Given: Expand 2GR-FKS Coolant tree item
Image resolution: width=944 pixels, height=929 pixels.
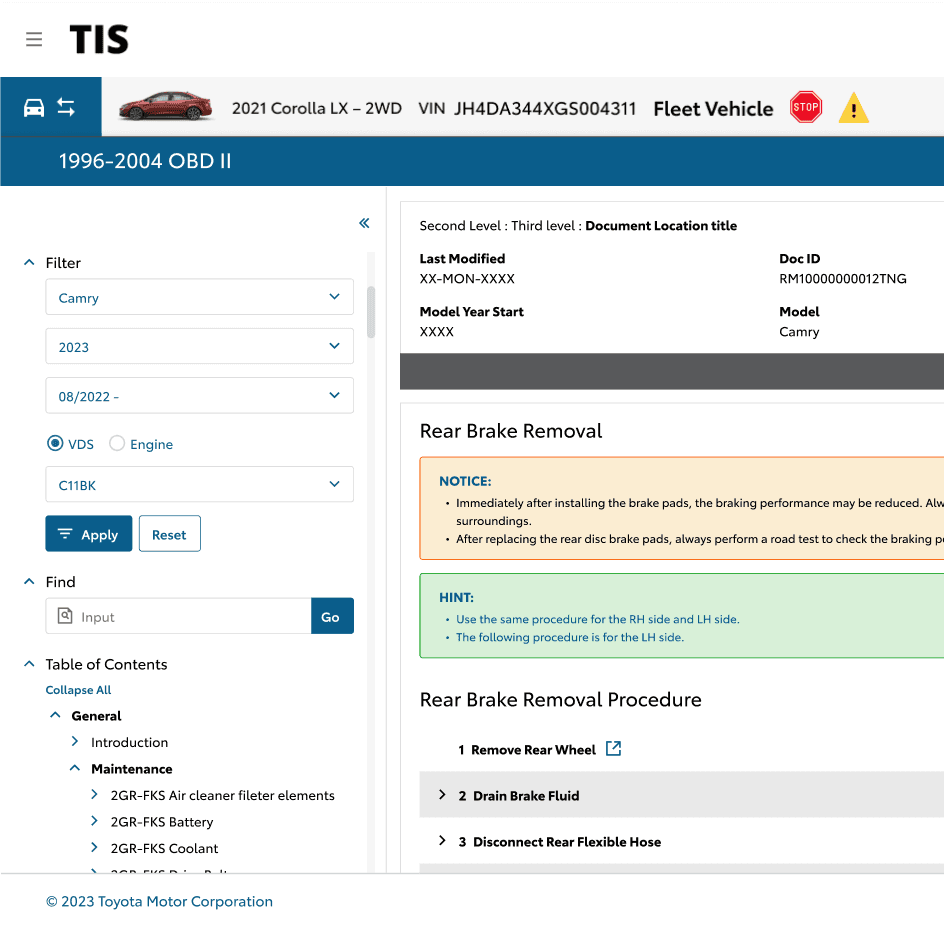Looking at the screenshot, I should pos(94,848).
